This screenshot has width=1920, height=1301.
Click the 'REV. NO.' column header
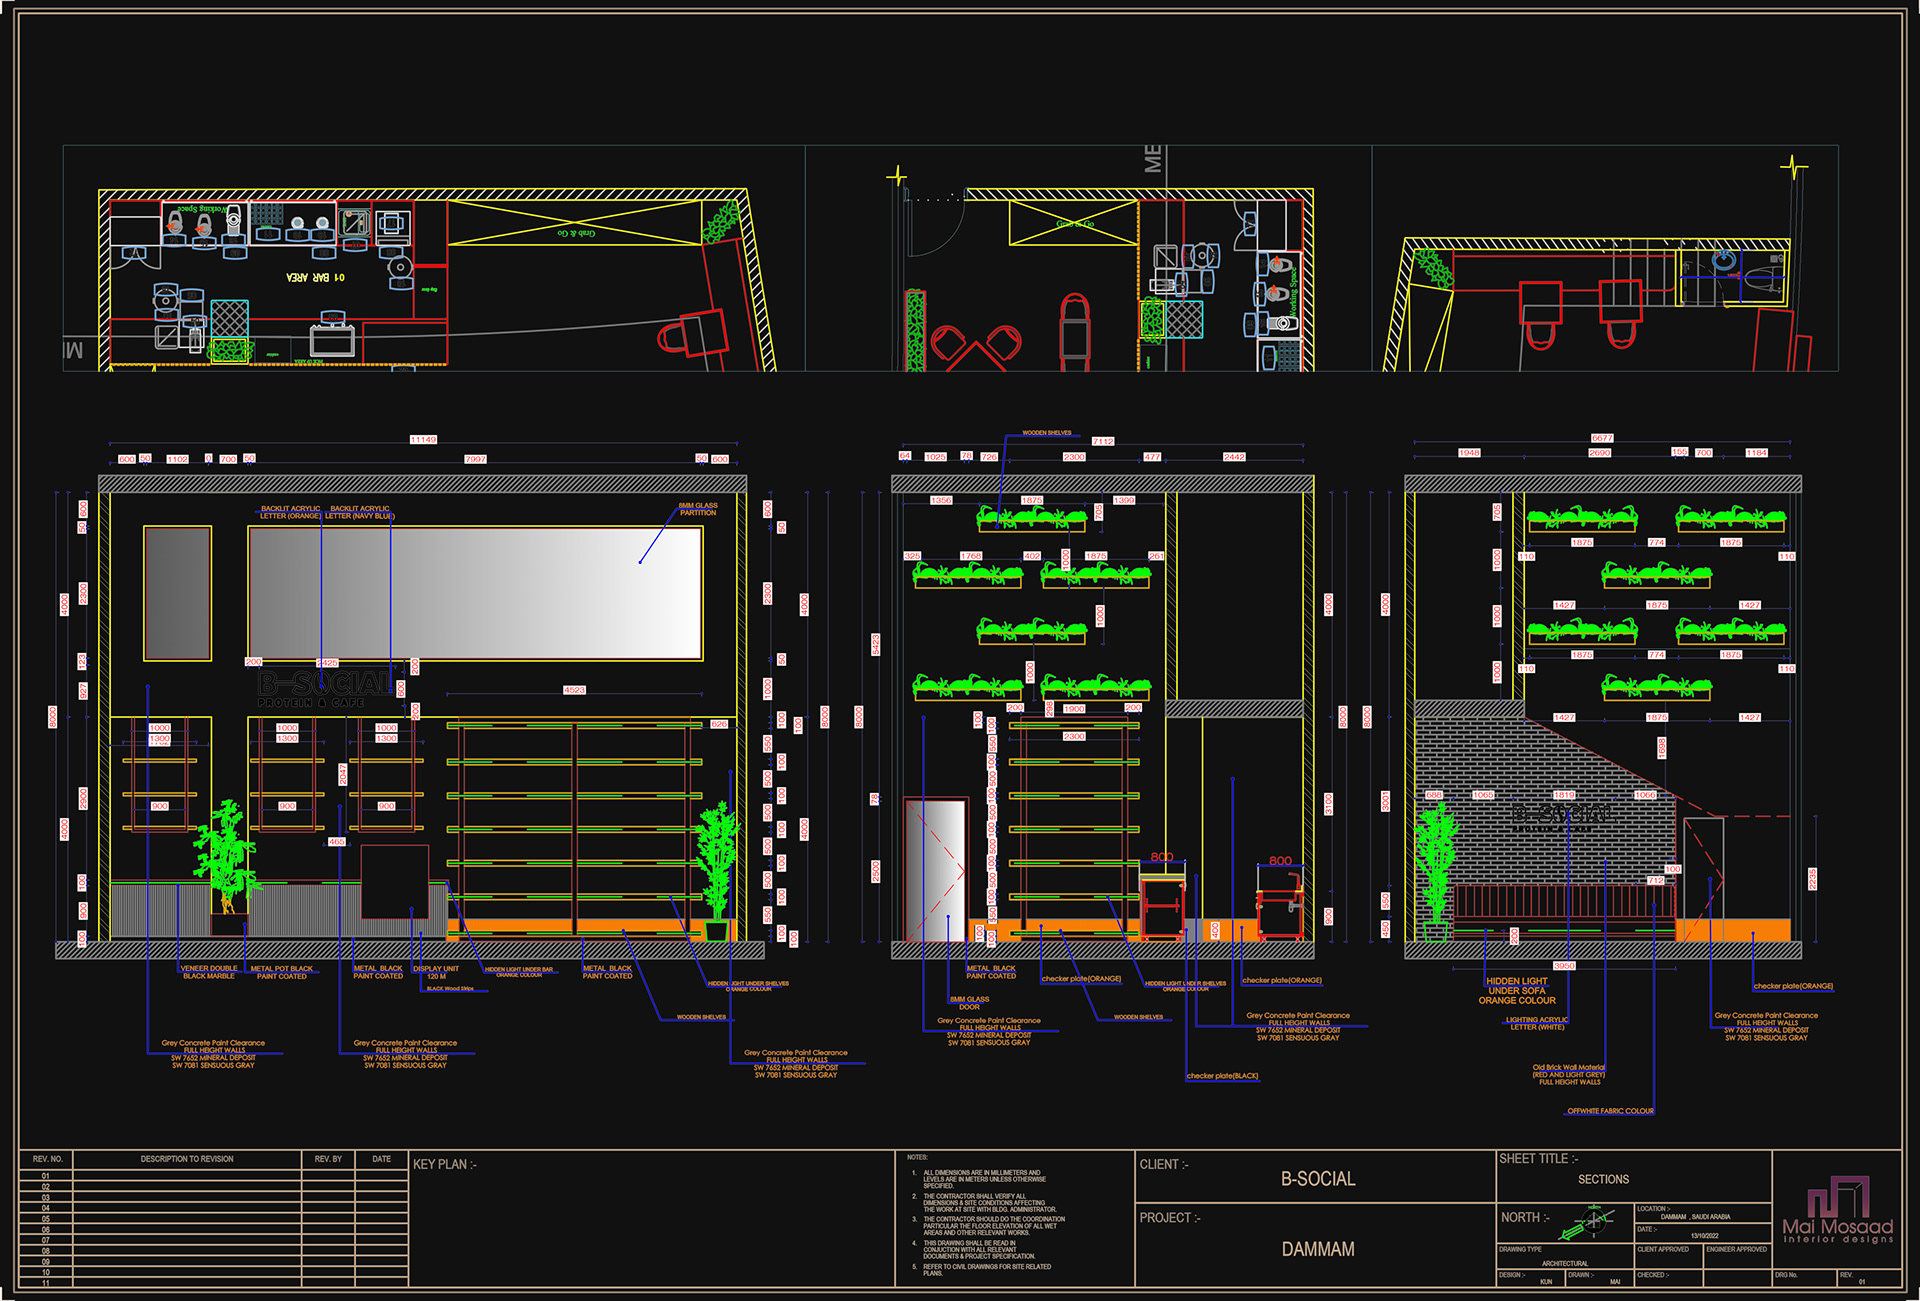click(47, 1159)
